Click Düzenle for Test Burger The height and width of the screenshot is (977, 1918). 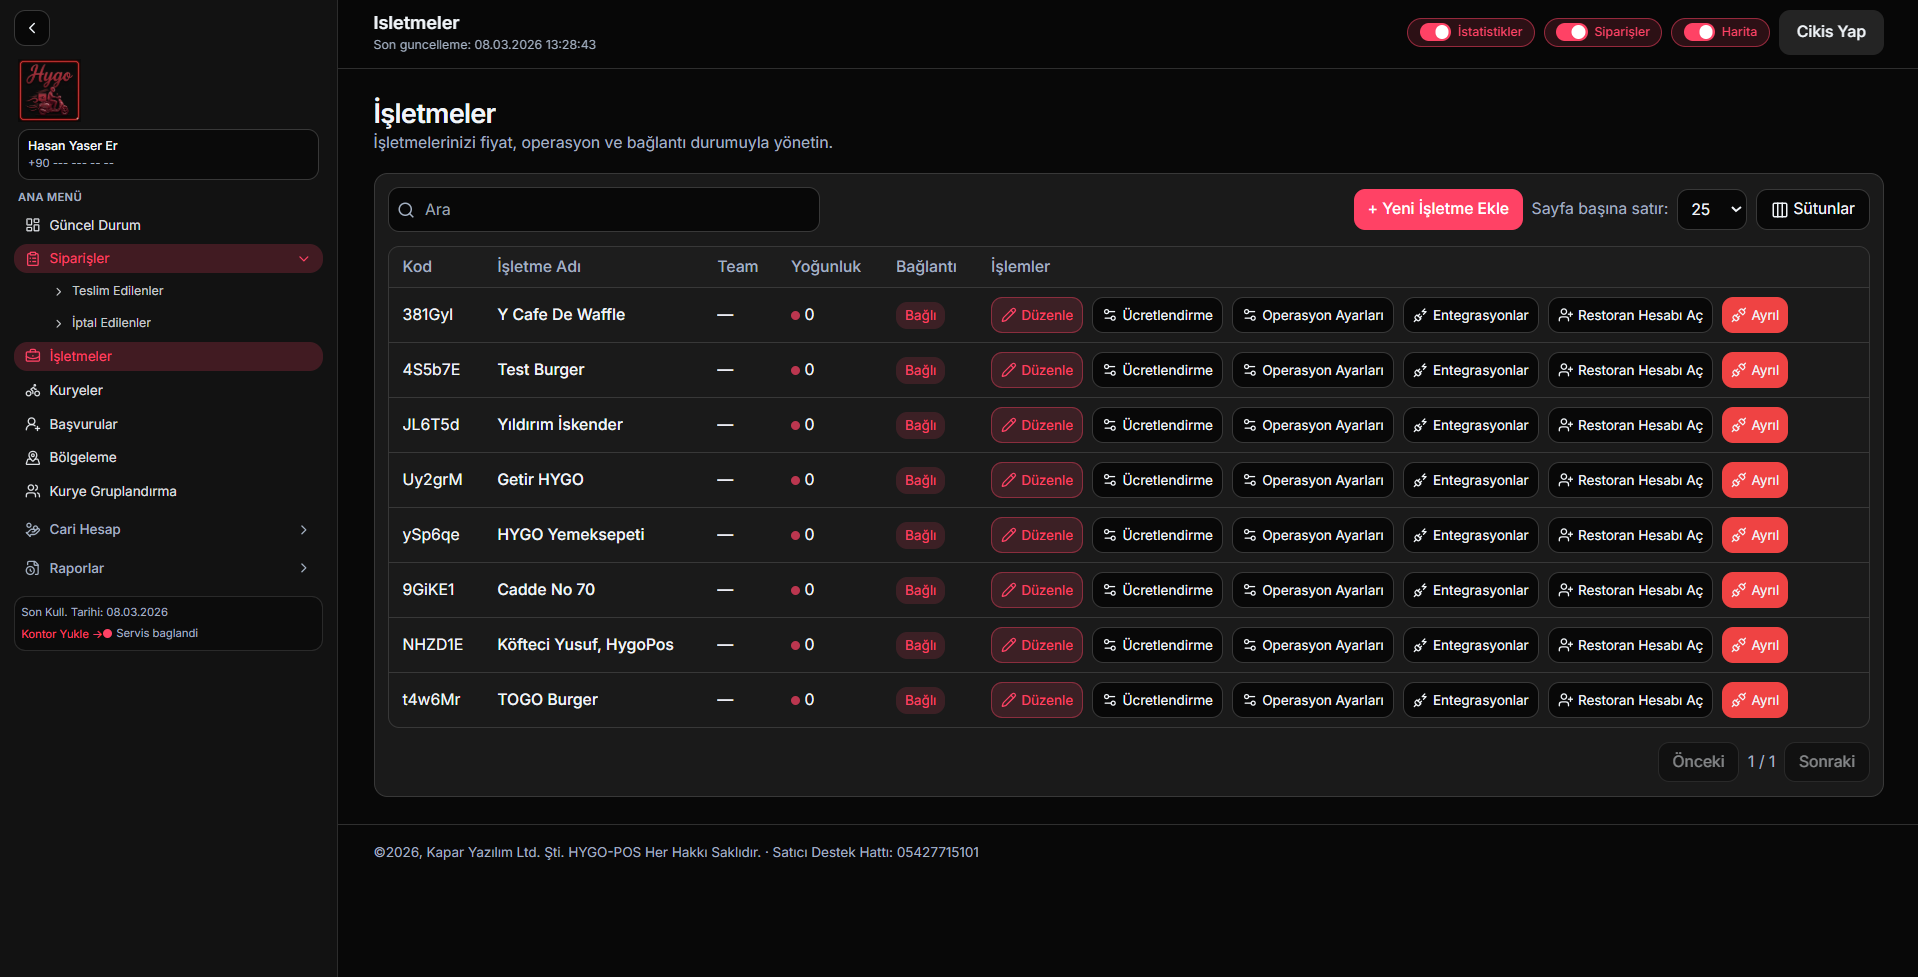[1036, 370]
